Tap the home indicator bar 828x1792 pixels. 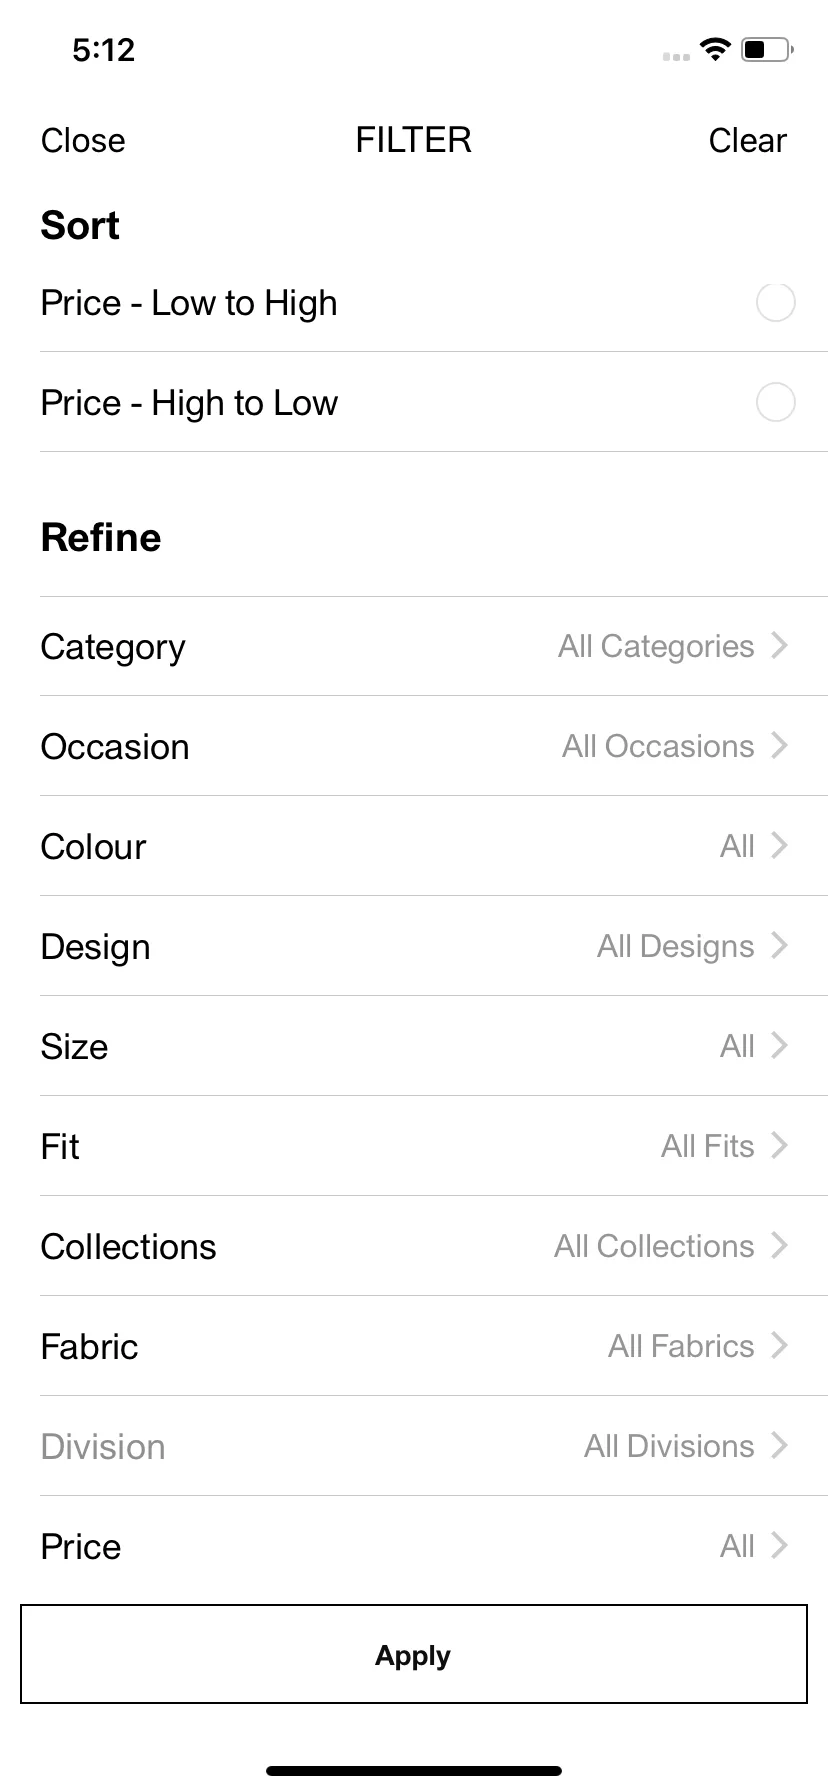click(x=414, y=1771)
